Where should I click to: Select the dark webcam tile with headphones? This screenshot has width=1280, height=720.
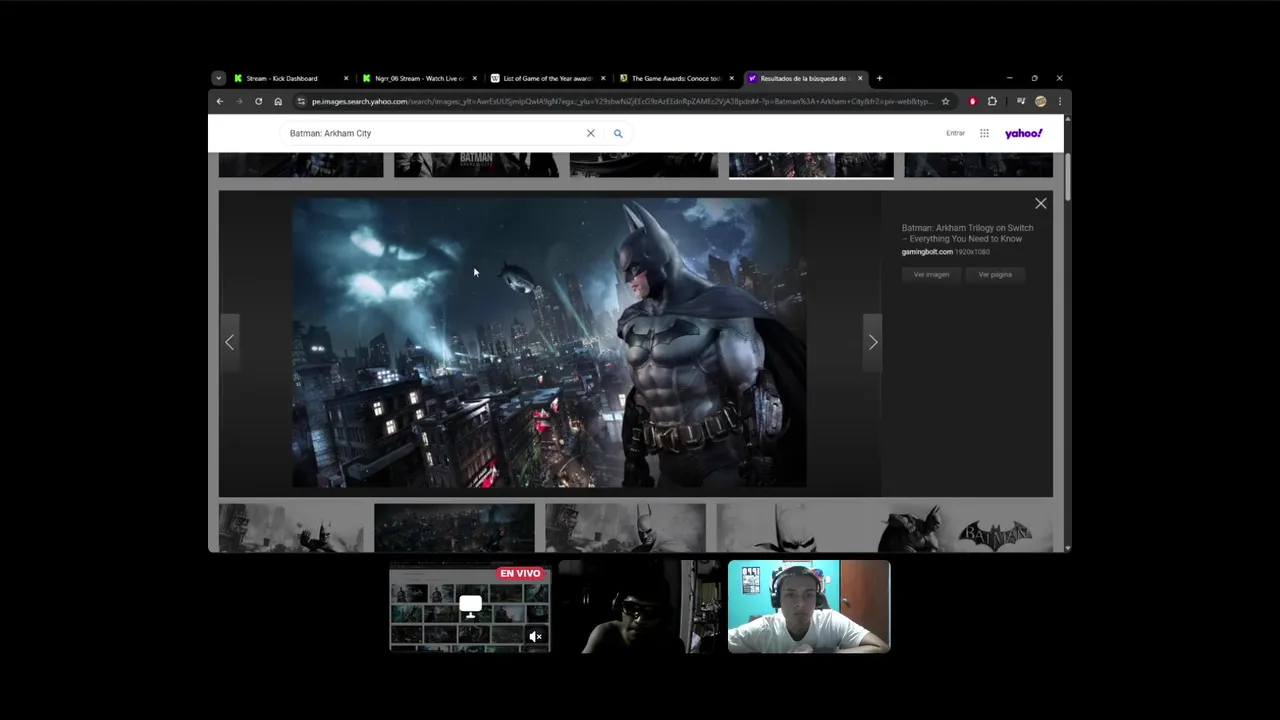(x=639, y=607)
